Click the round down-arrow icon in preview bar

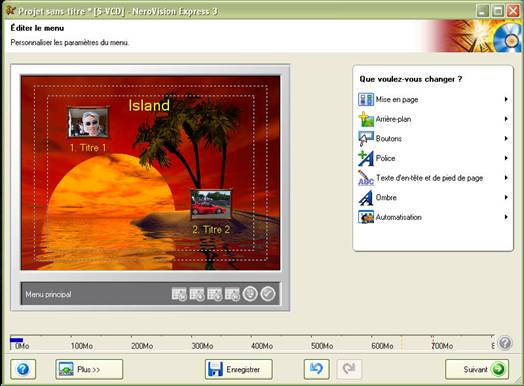250,294
